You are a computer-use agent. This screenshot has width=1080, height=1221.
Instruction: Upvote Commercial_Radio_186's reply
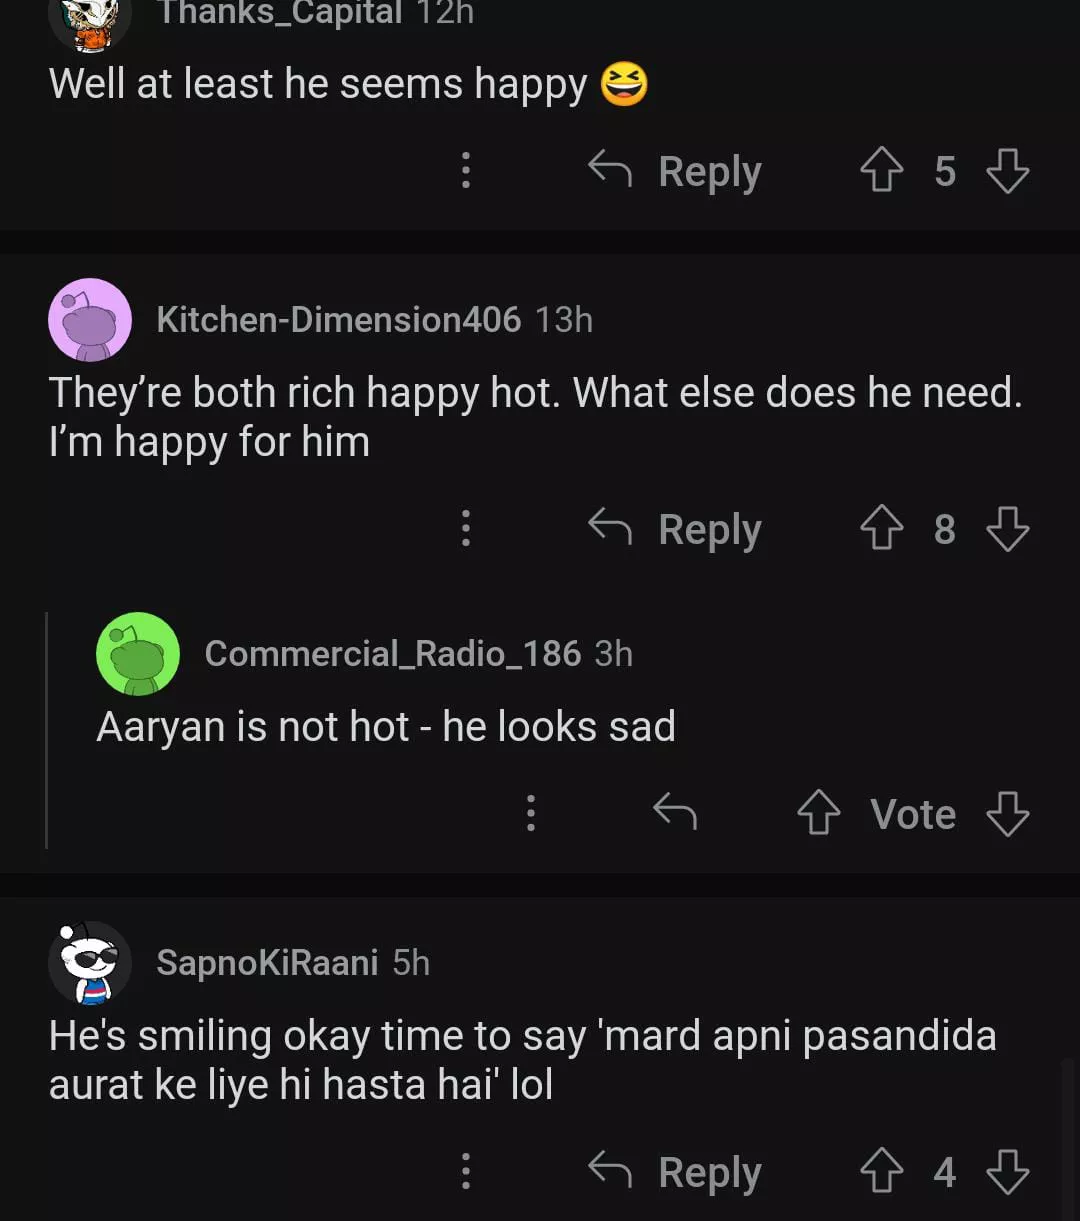[x=818, y=814]
